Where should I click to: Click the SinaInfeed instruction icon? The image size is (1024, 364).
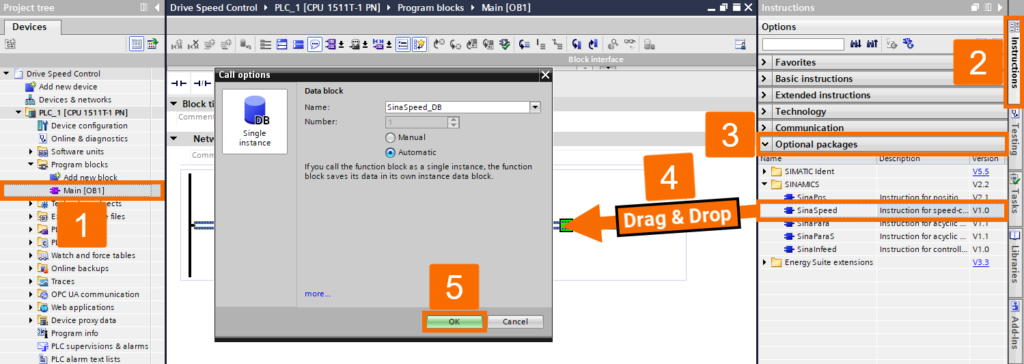point(790,249)
